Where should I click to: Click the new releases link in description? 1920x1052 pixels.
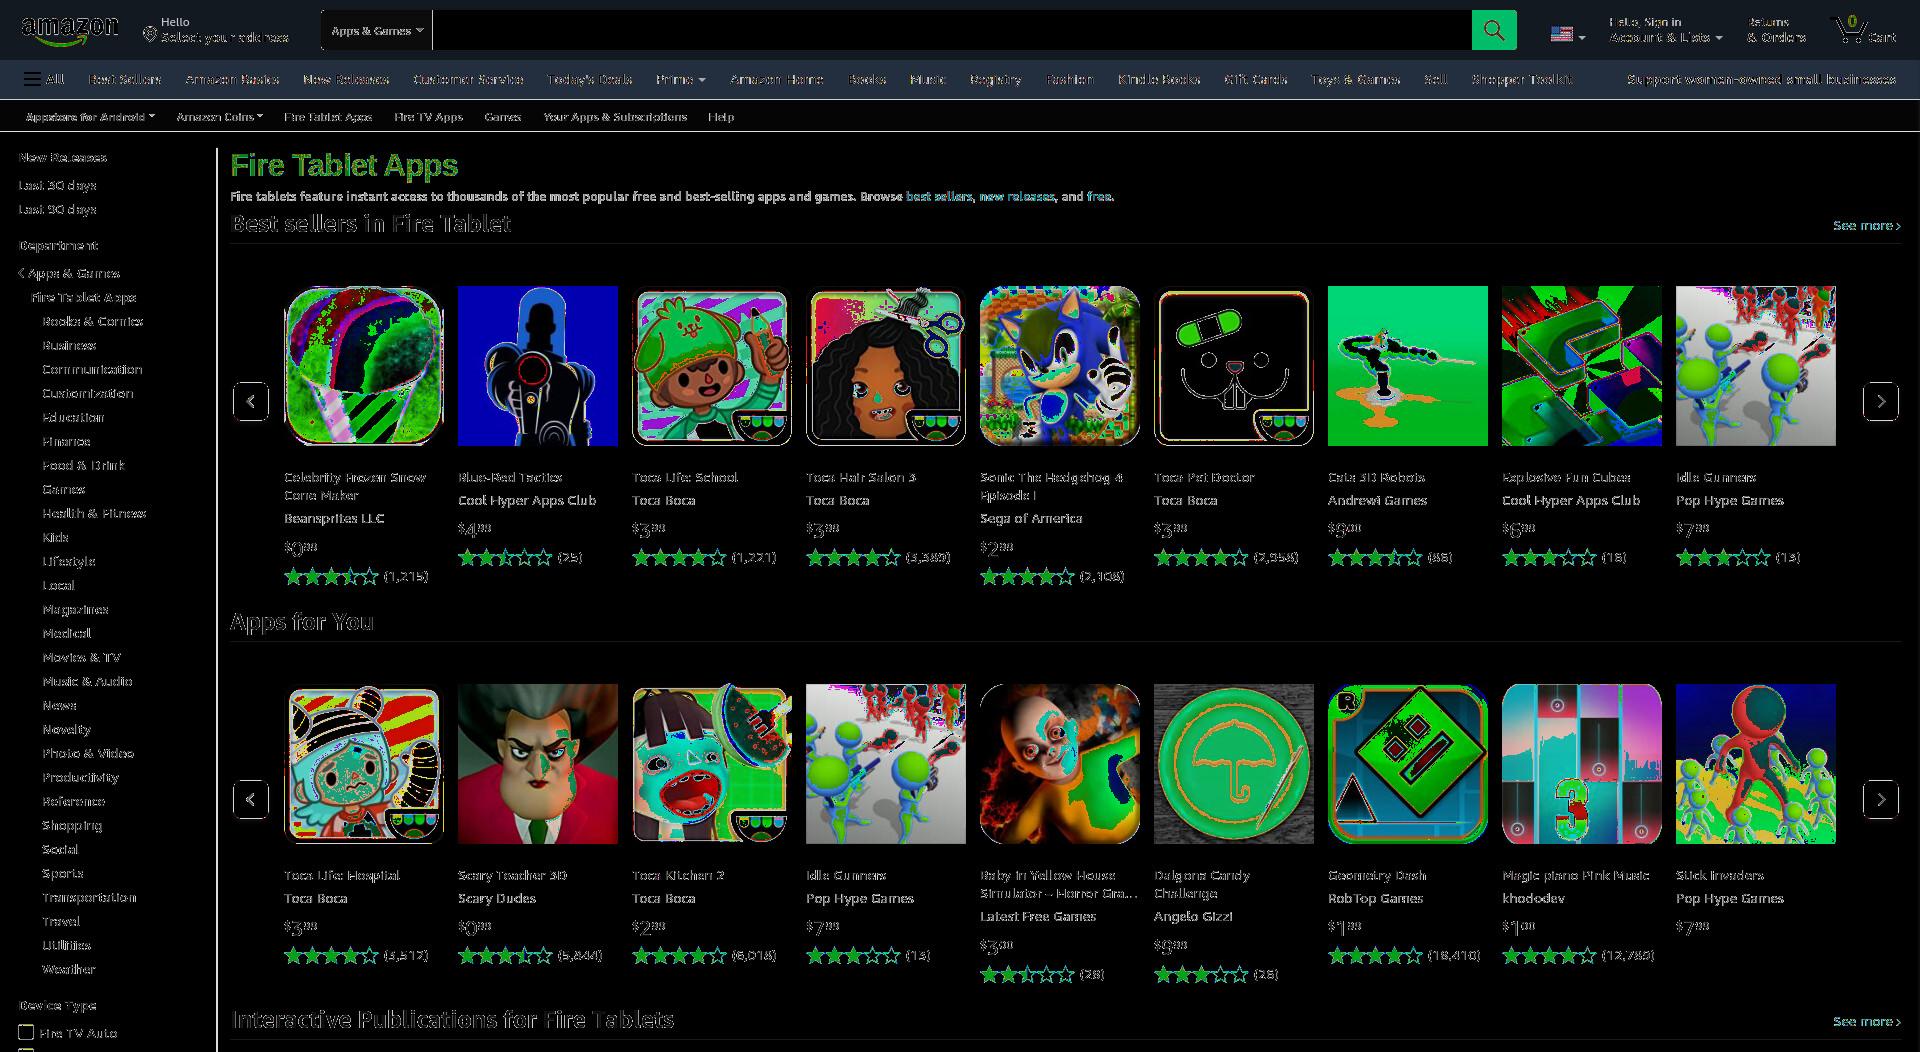click(1016, 196)
